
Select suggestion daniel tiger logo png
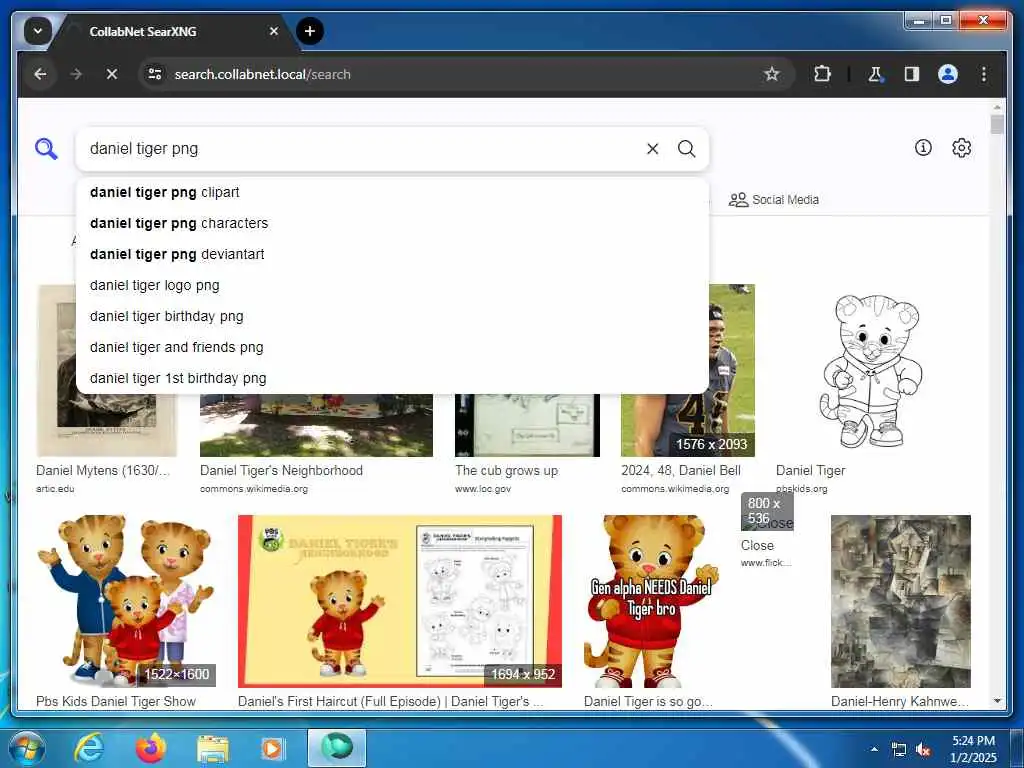click(x=392, y=285)
